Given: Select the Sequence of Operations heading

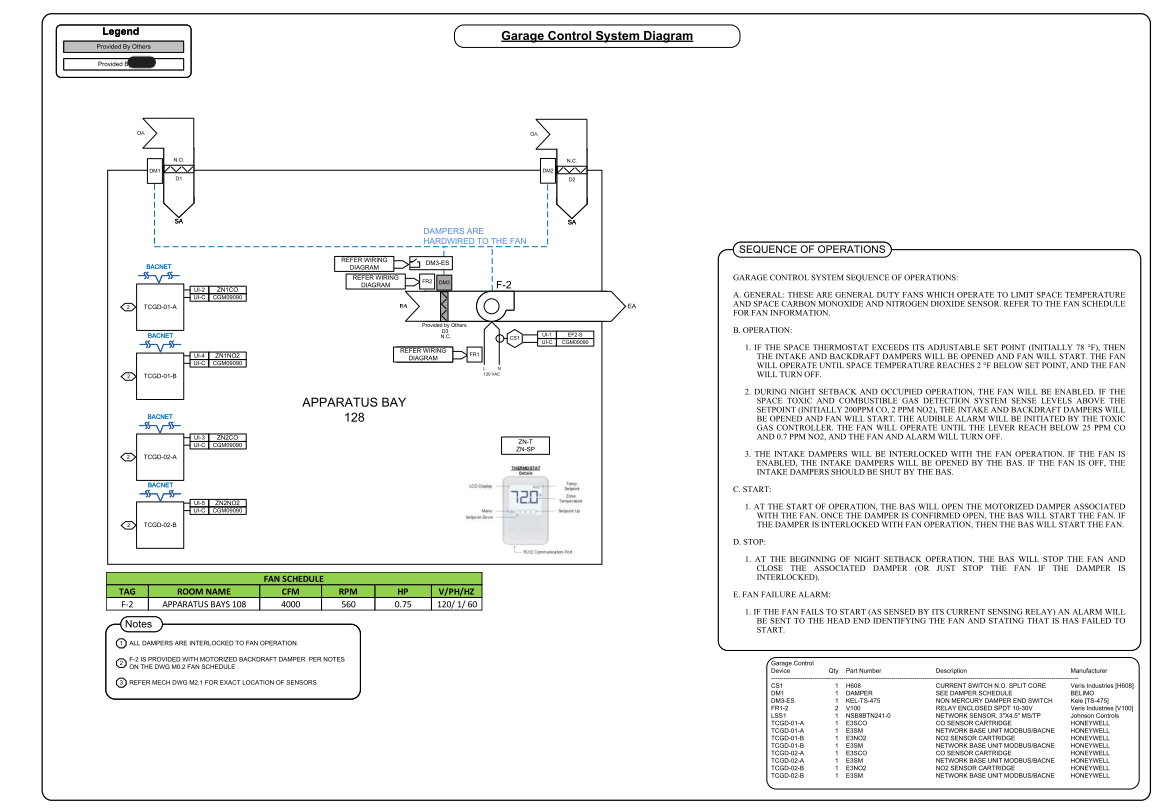Looking at the screenshot, I should (812, 249).
